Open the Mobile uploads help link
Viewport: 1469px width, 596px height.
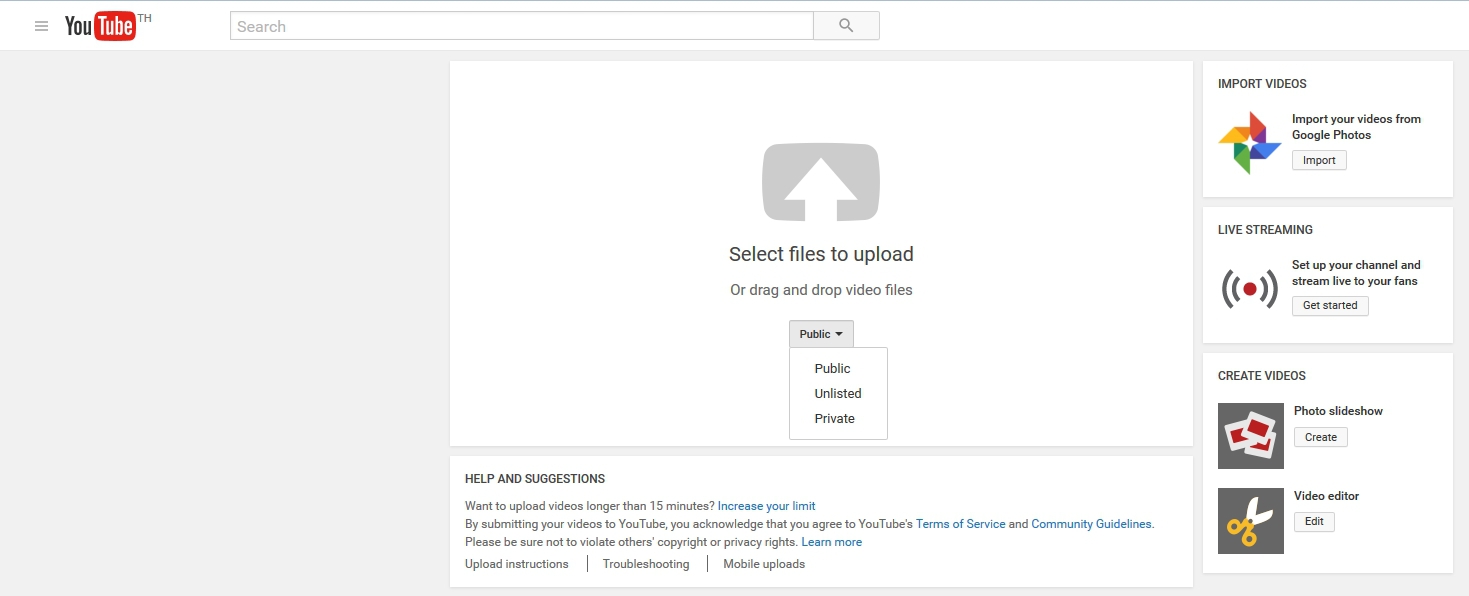764,564
